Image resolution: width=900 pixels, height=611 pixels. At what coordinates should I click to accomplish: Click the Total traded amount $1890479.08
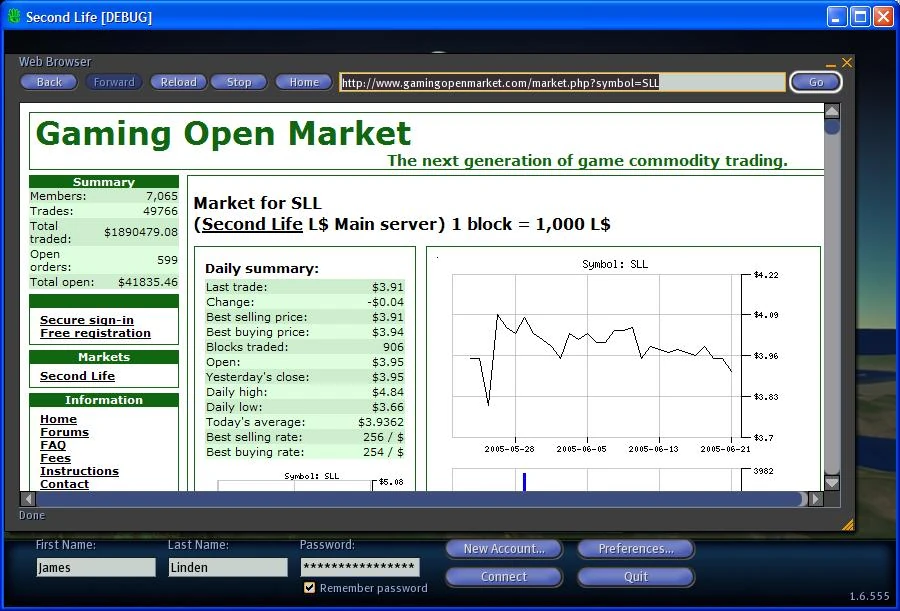(x=141, y=232)
